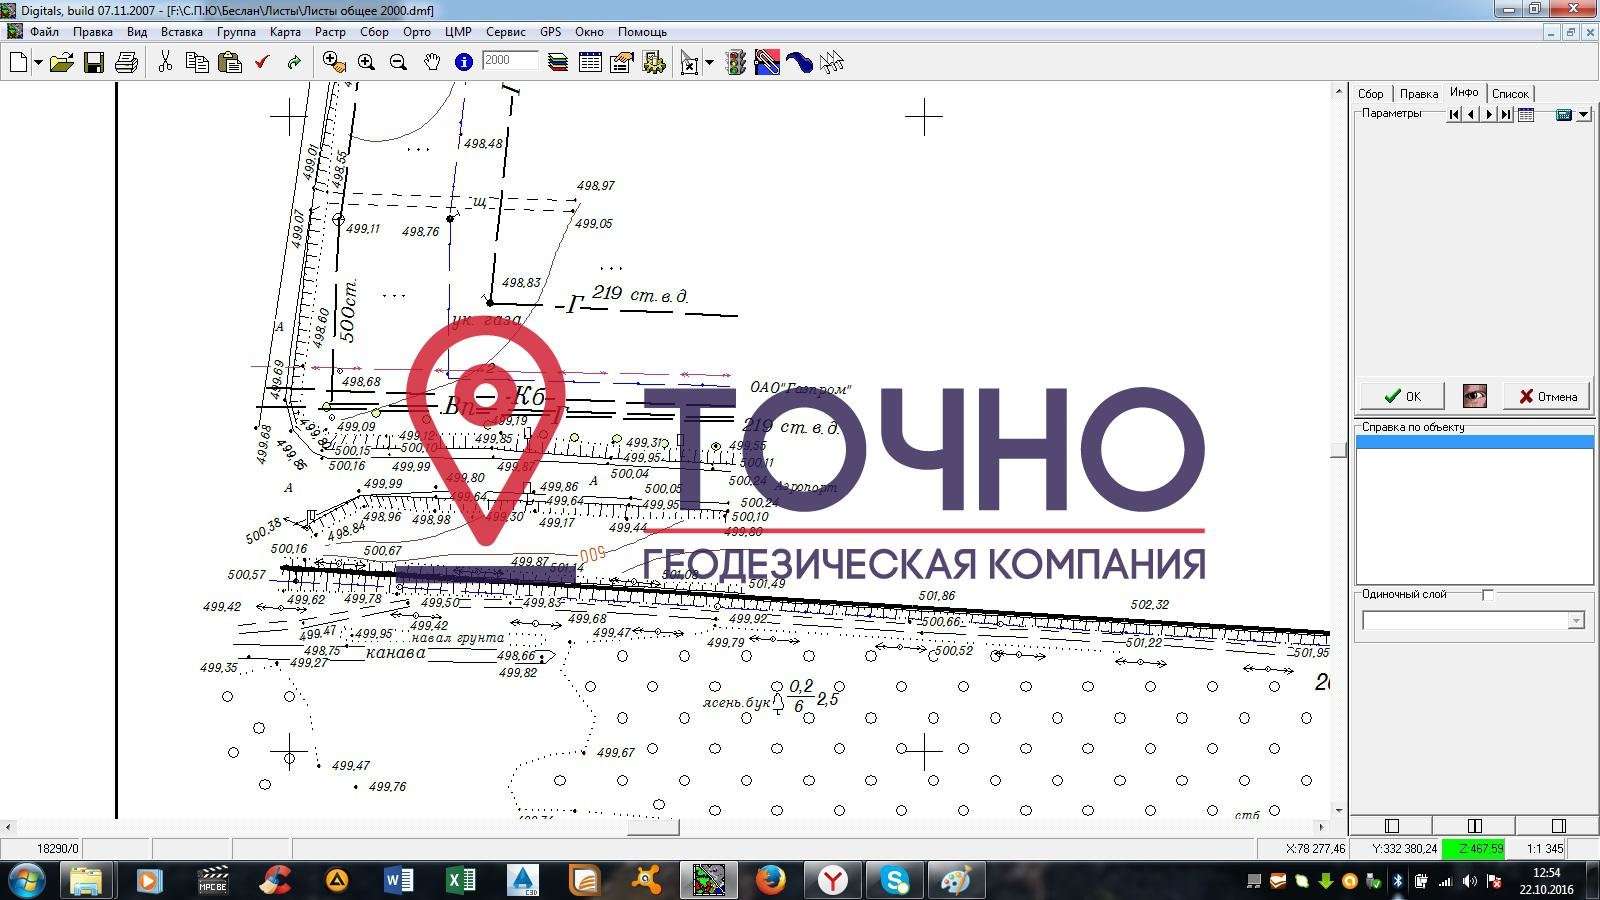Cut selection with the scissors icon
Screen dimensions: 1600x900
click(166, 63)
